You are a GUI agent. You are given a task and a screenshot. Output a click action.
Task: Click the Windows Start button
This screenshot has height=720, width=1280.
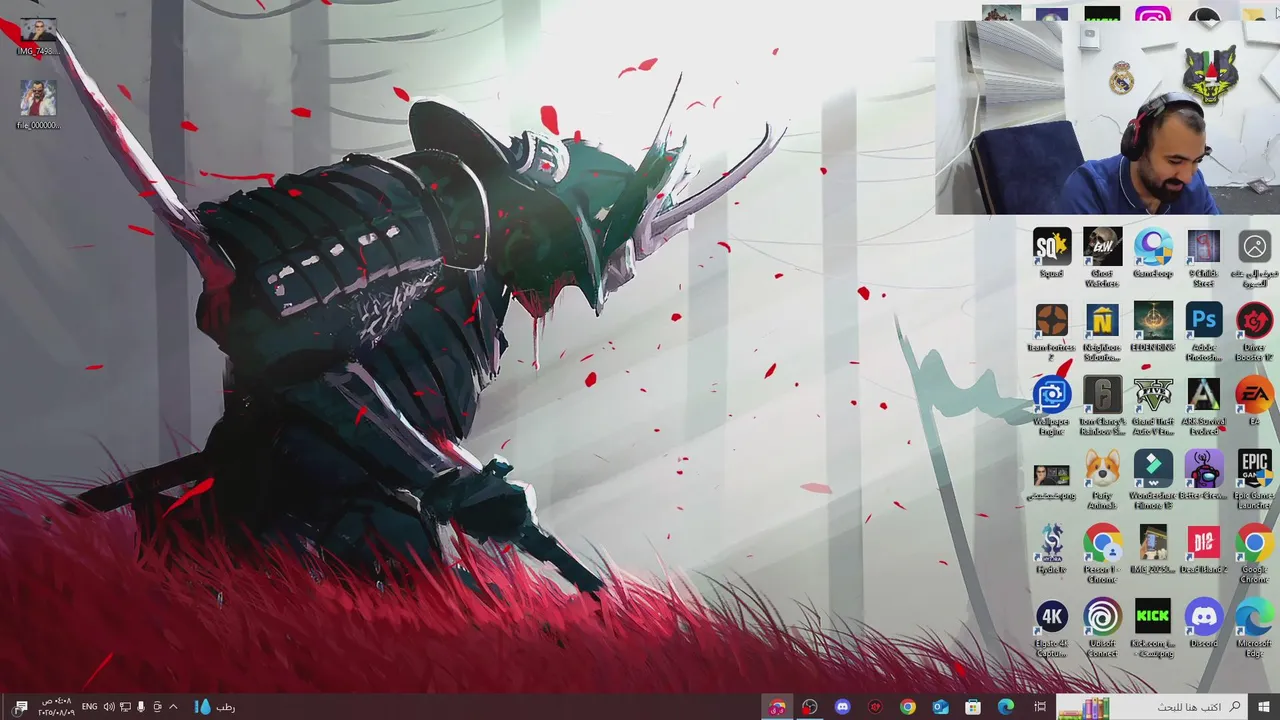1263,707
